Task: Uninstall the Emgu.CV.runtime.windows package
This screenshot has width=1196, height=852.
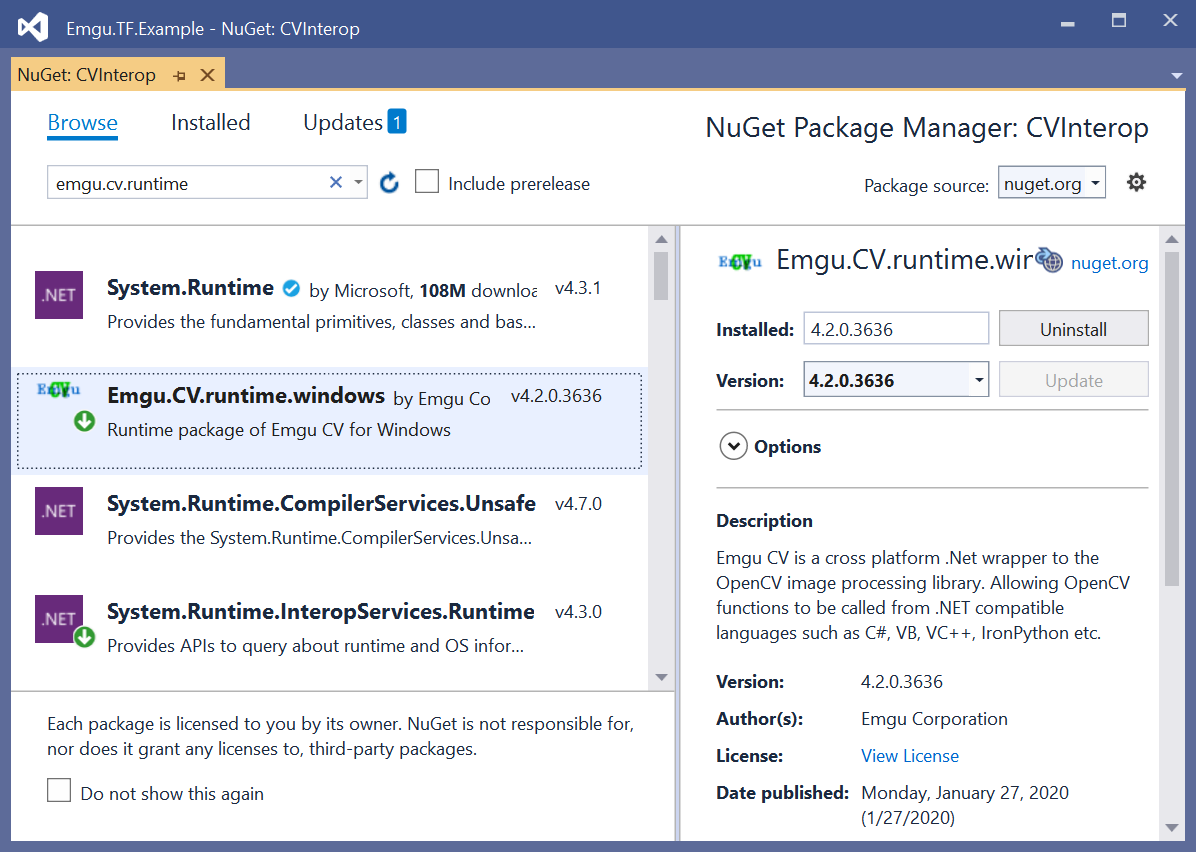Action: coord(1073,329)
